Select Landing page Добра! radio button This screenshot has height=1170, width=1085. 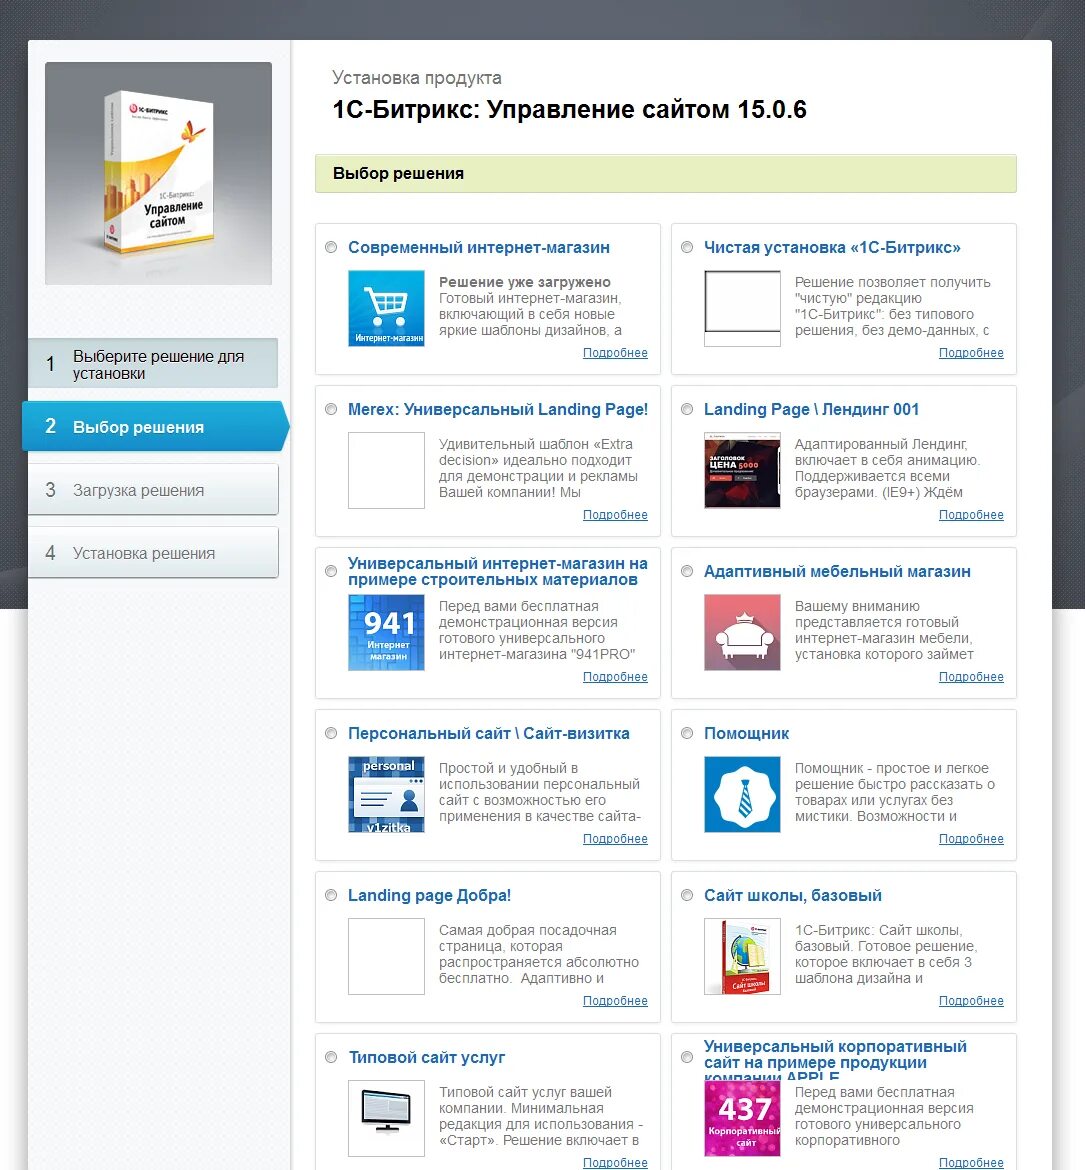331,895
